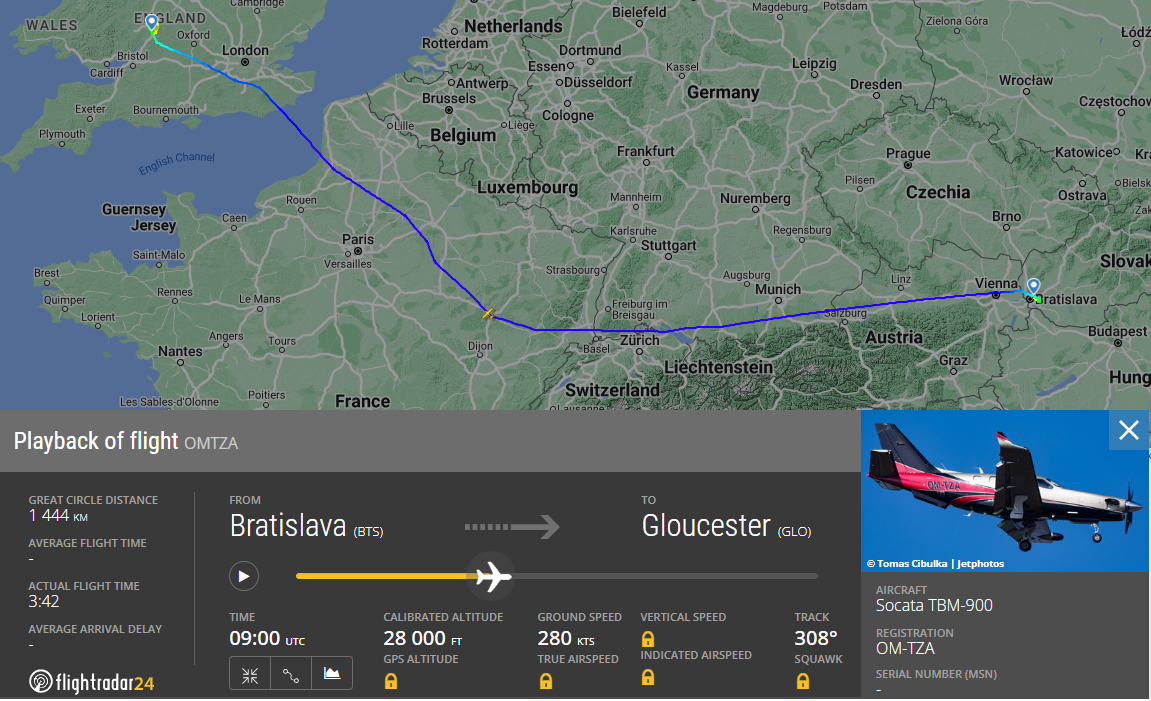1151x701 pixels.
Task: Click the Gloucester destination pin on map
Action: coord(152,22)
